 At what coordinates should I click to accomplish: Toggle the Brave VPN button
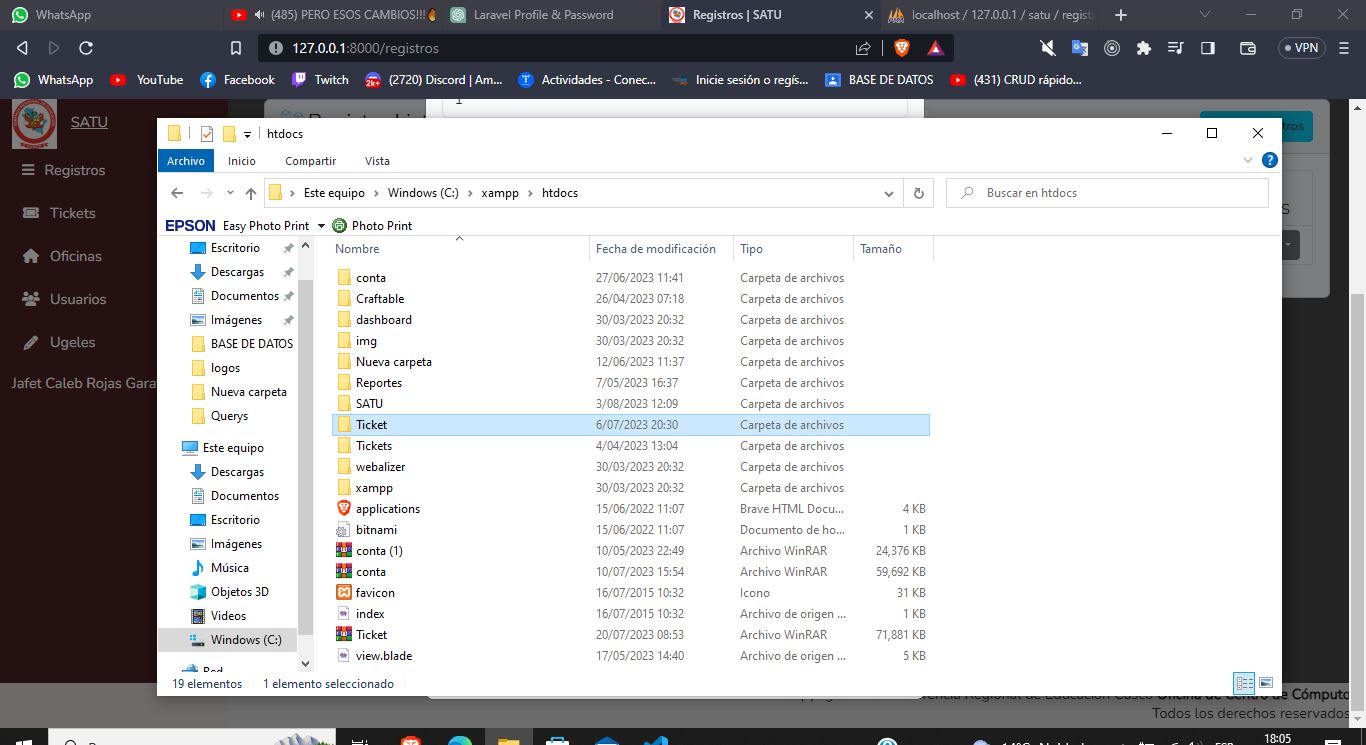pos(1300,47)
